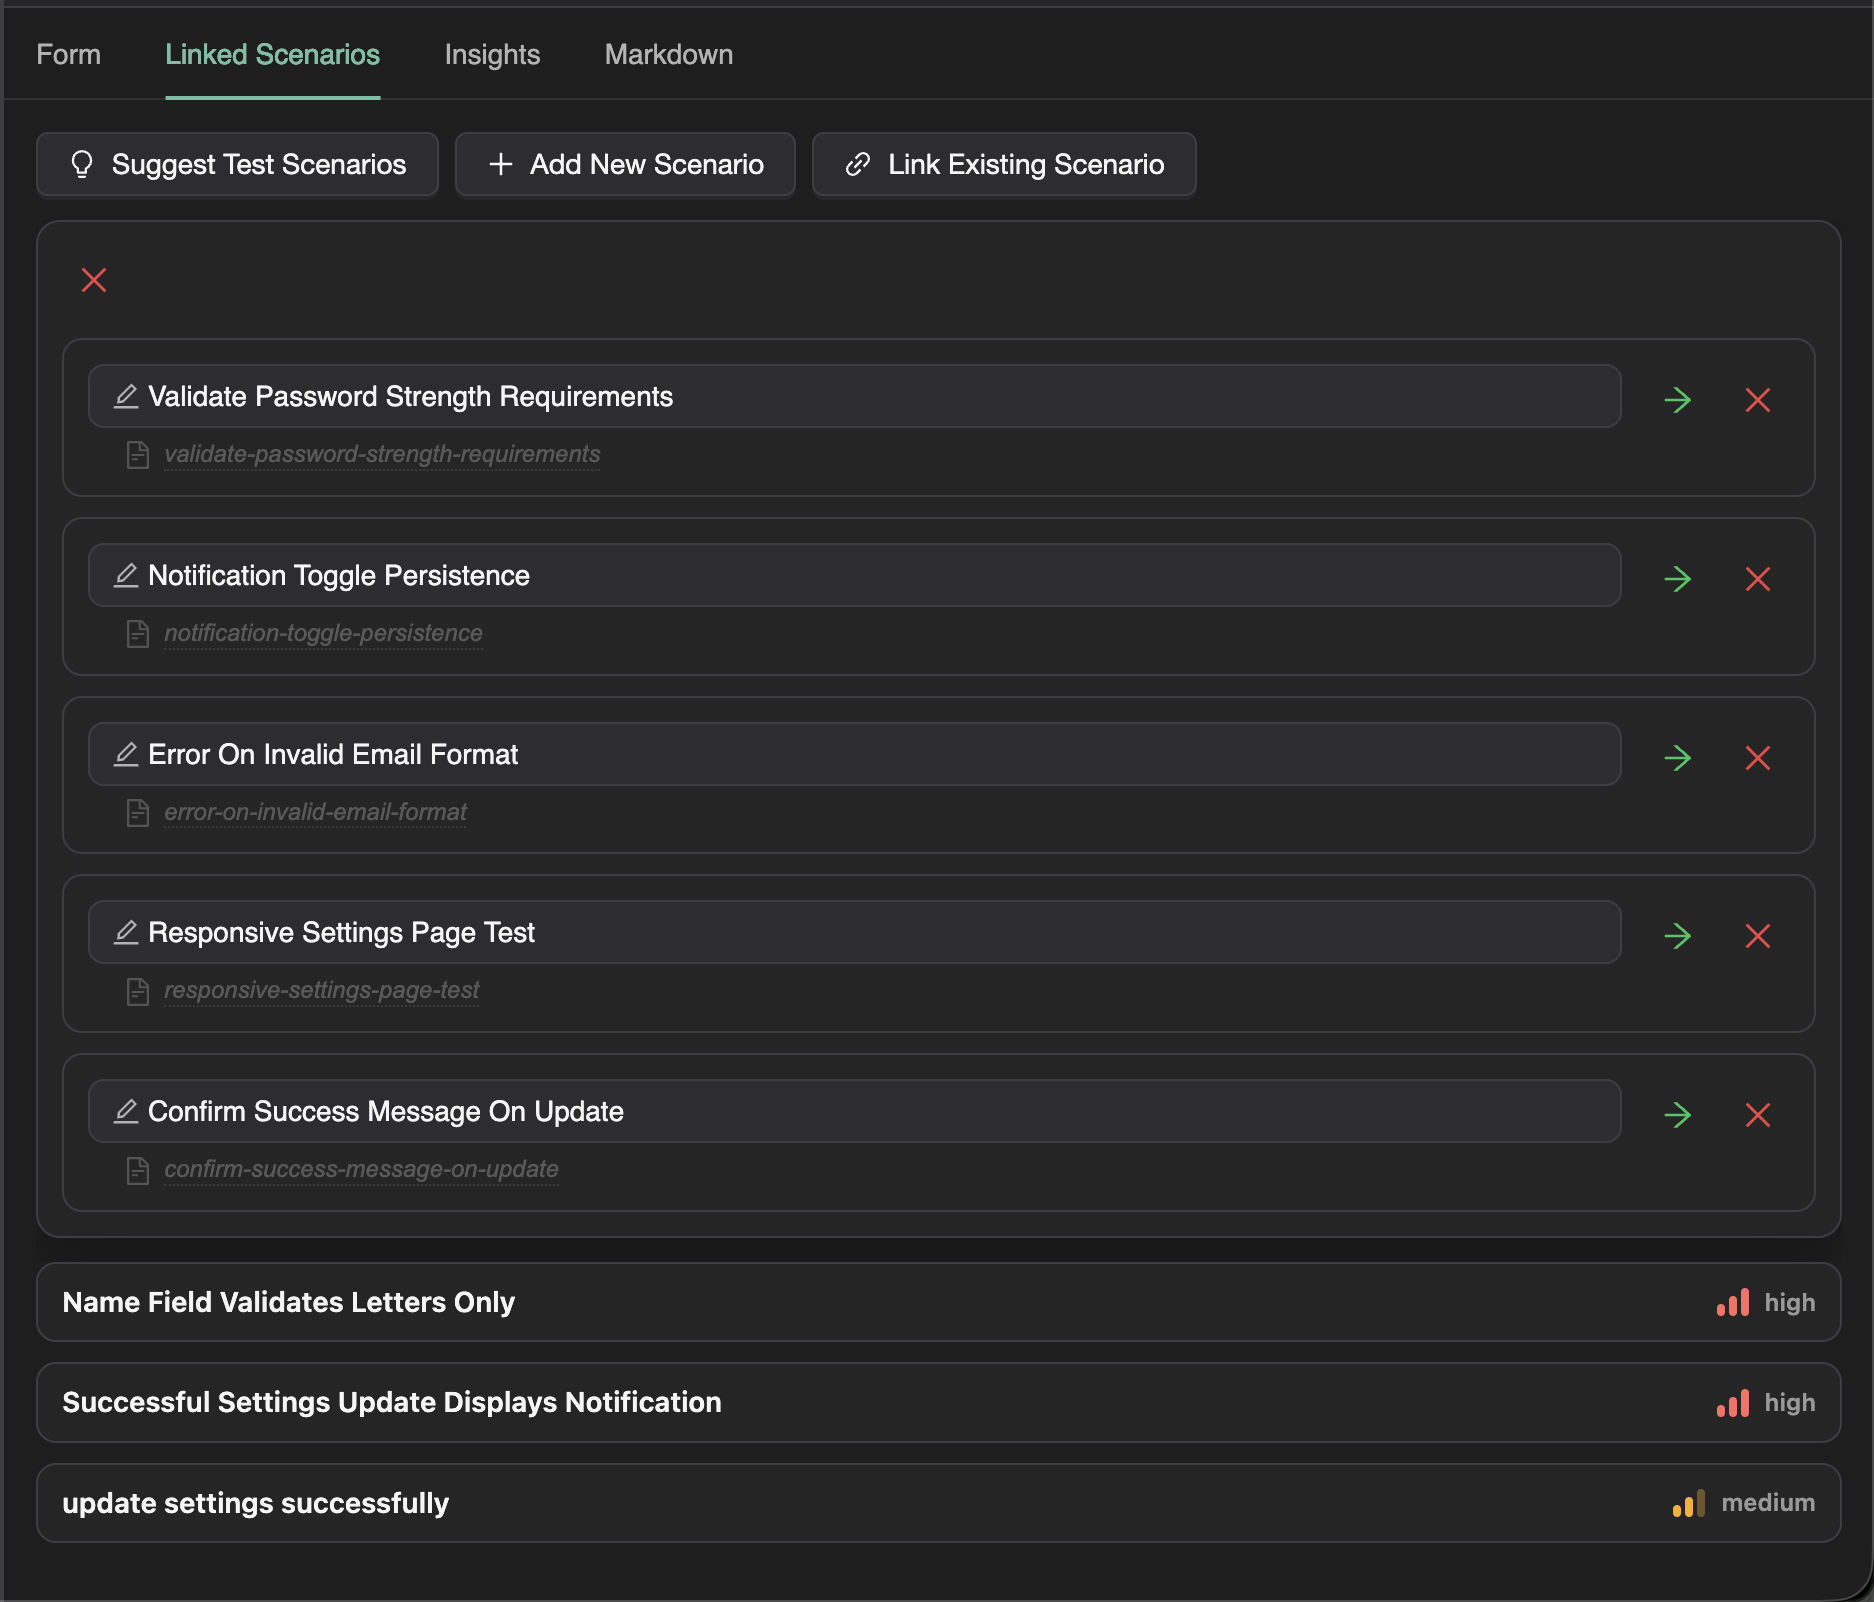Click confirm-success-message-on-update file name
The image size is (1874, 1602).
click(x=361, y=1170)
